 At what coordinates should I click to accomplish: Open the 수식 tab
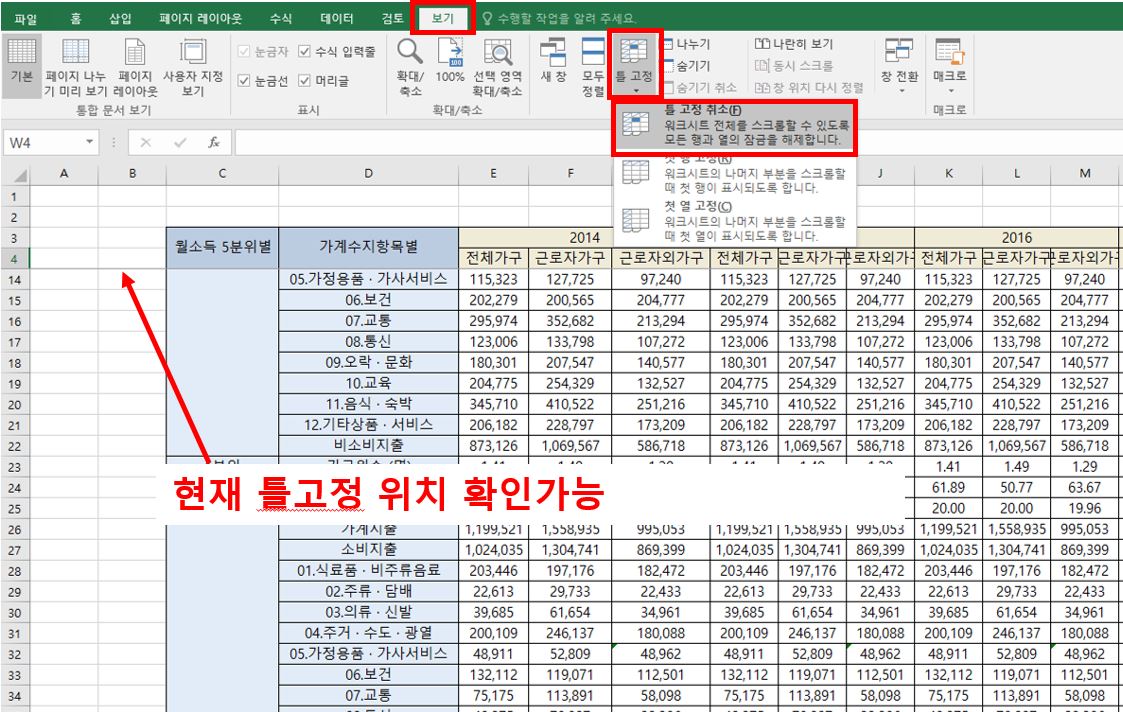coord(281,19)
